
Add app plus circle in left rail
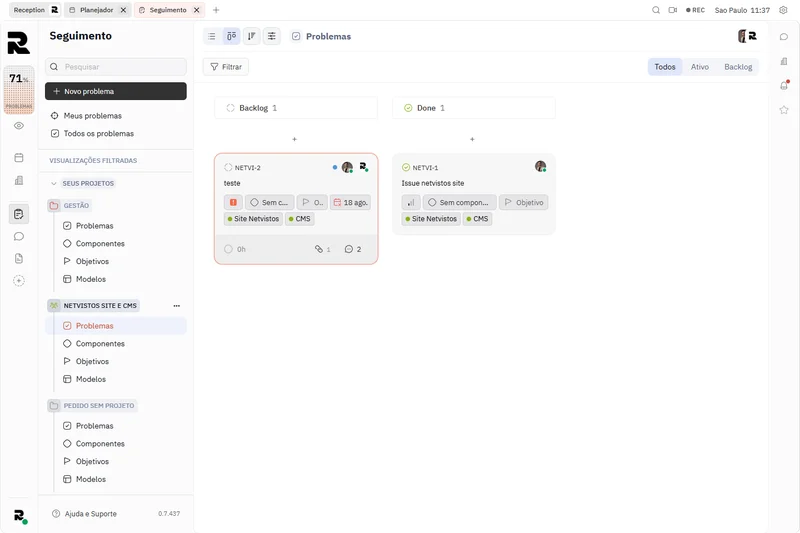pos(19,281)
